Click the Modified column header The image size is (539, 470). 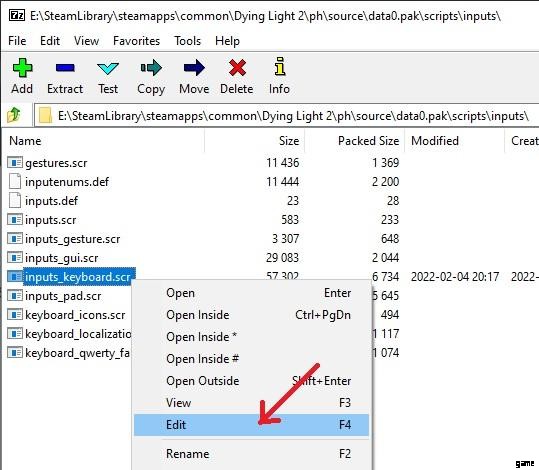454,141
